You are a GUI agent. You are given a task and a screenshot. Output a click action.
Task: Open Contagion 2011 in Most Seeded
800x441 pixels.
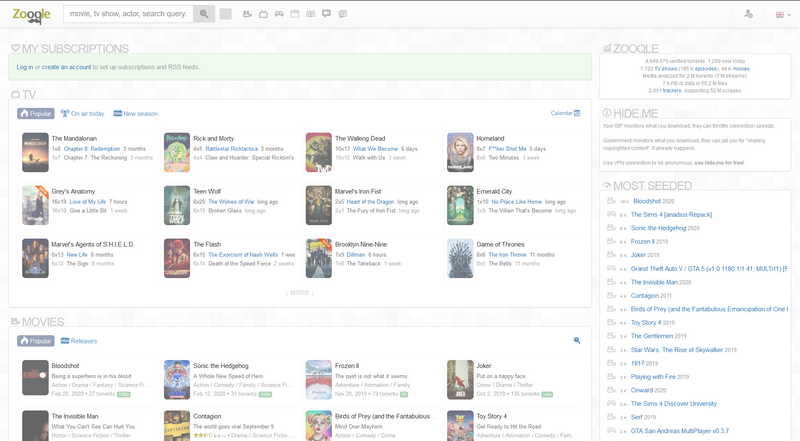651,296
